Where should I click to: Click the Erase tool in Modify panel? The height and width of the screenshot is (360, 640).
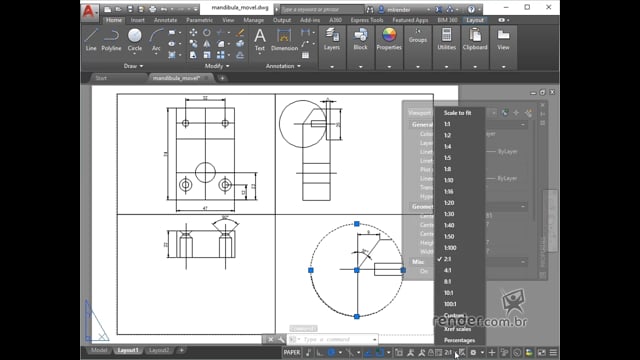click(x=240, y=32)
